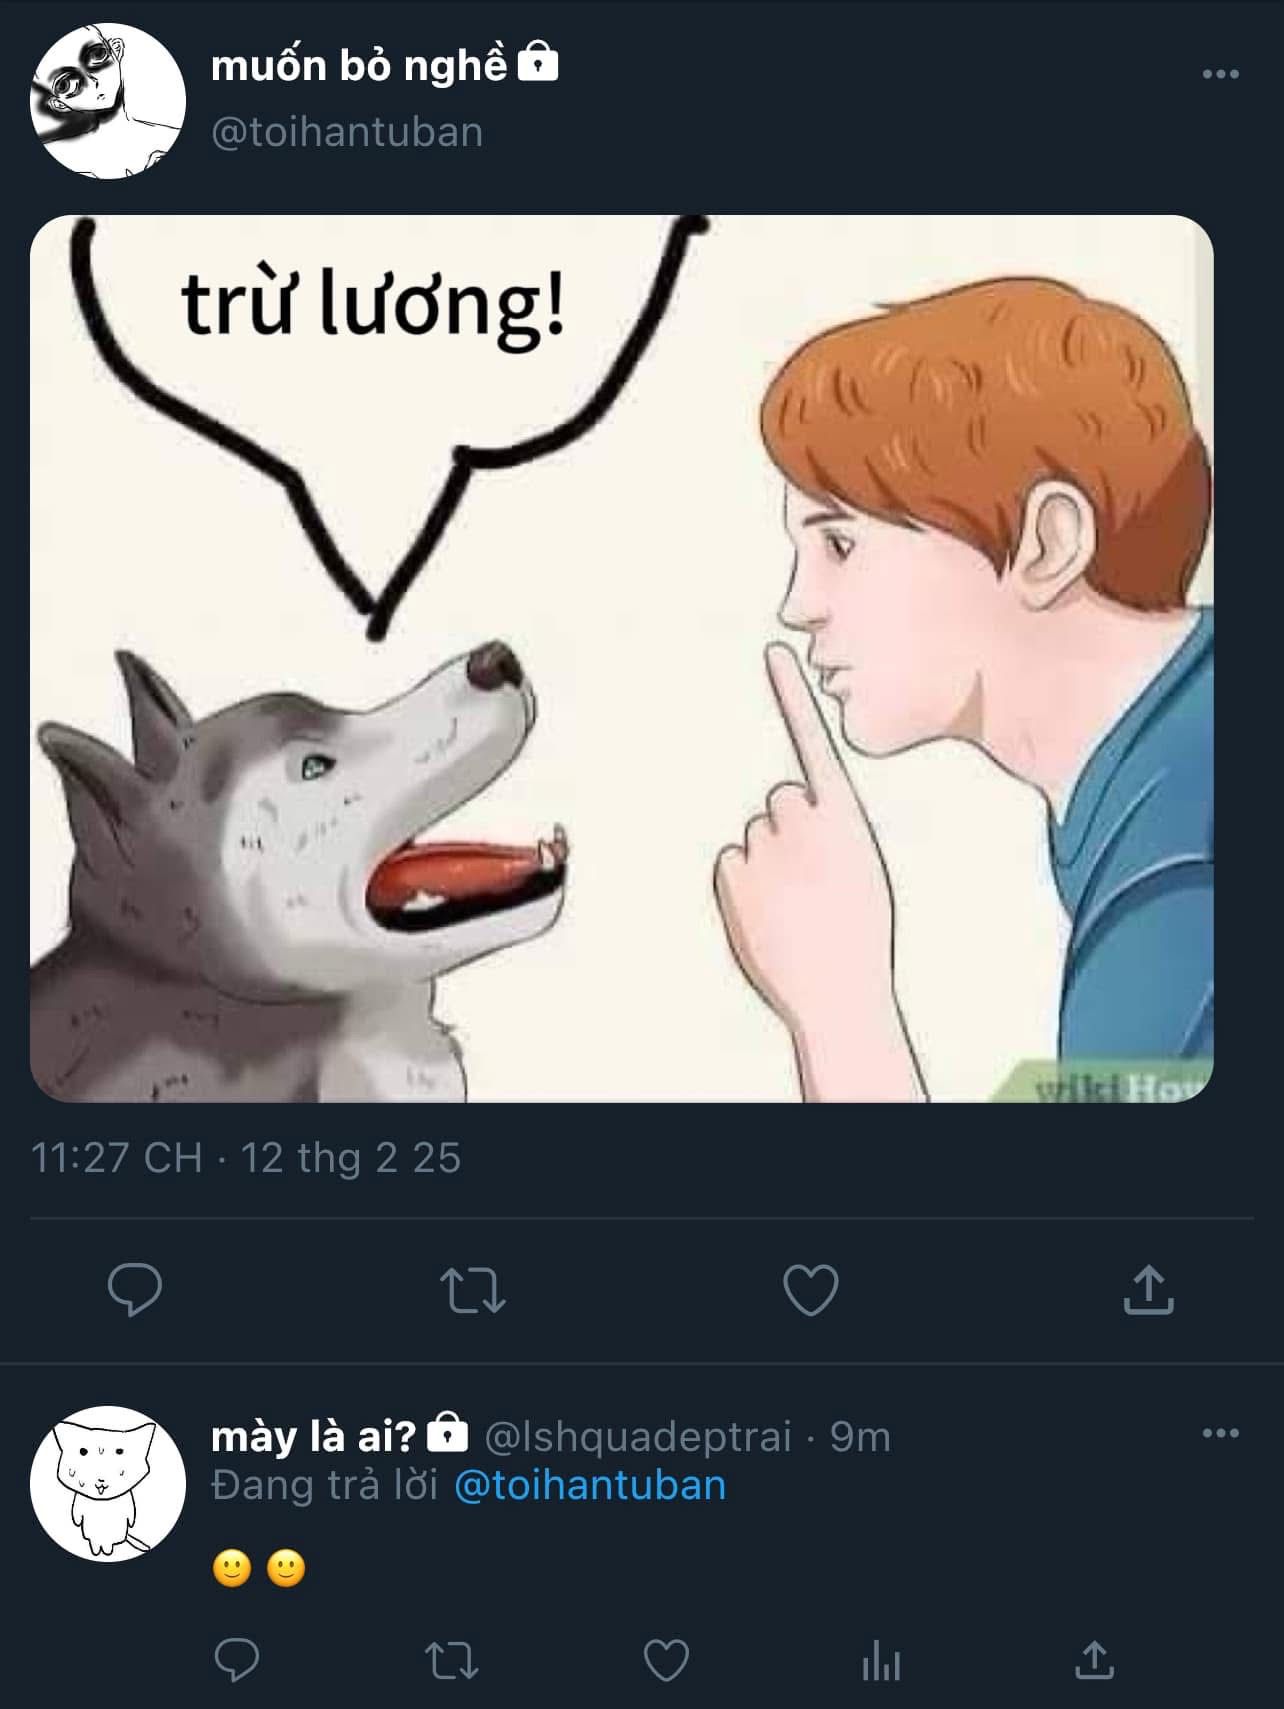This screenshot has height=1709, width=1284.
Task: Open more options for the main tweet
Action: point(1220,74)
